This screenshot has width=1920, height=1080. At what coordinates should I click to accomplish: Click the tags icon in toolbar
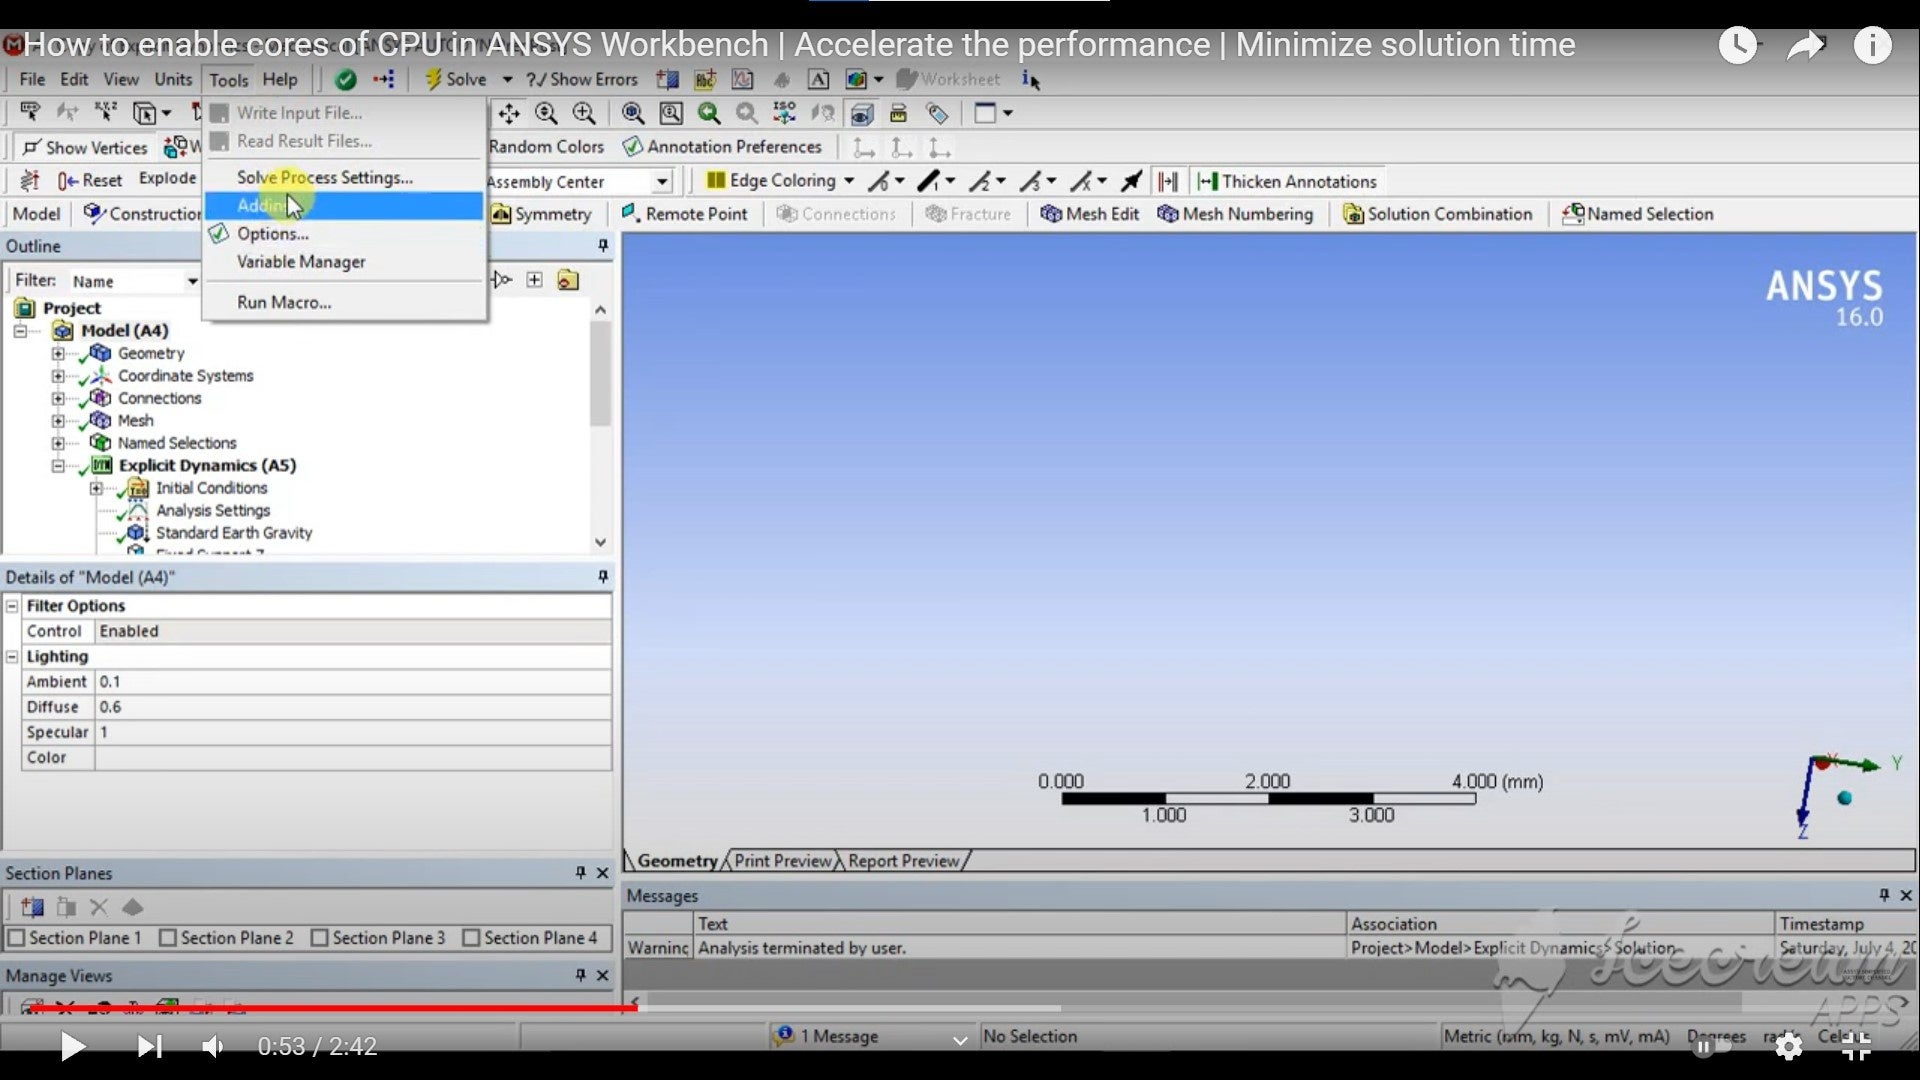[937, 113]
